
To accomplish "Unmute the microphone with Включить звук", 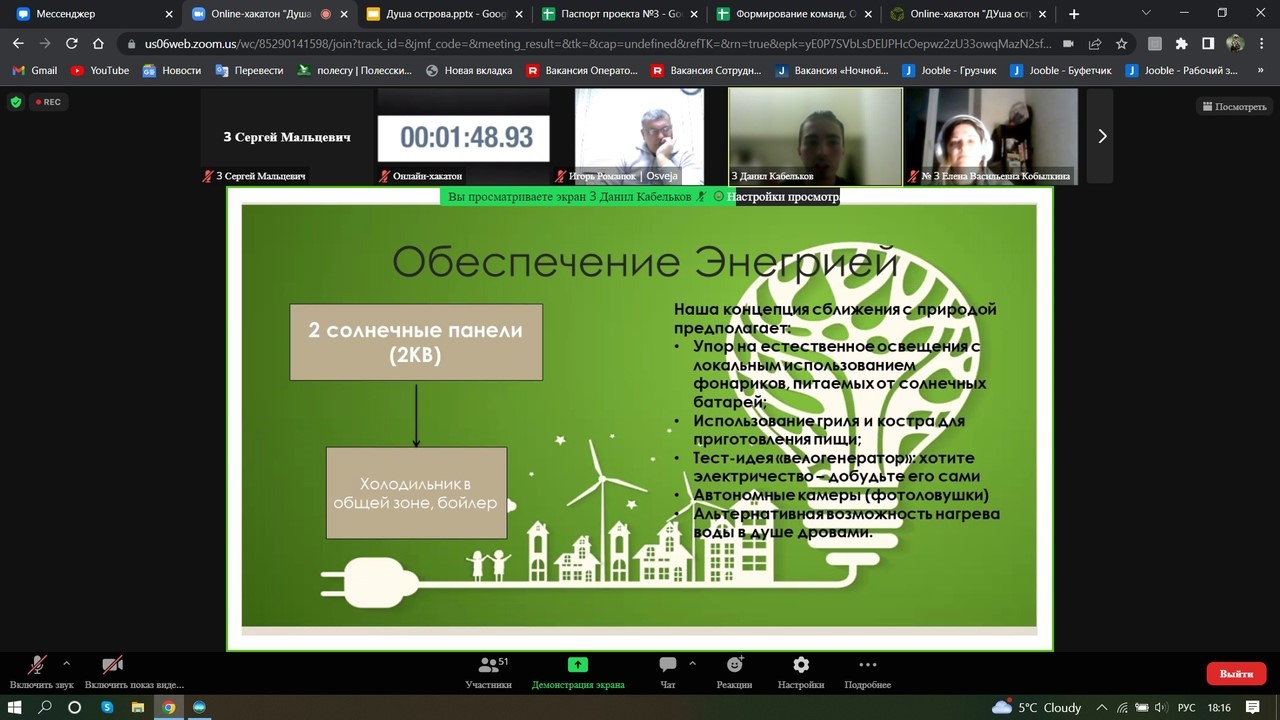I will pyautogui.click(x=38, y=667).
